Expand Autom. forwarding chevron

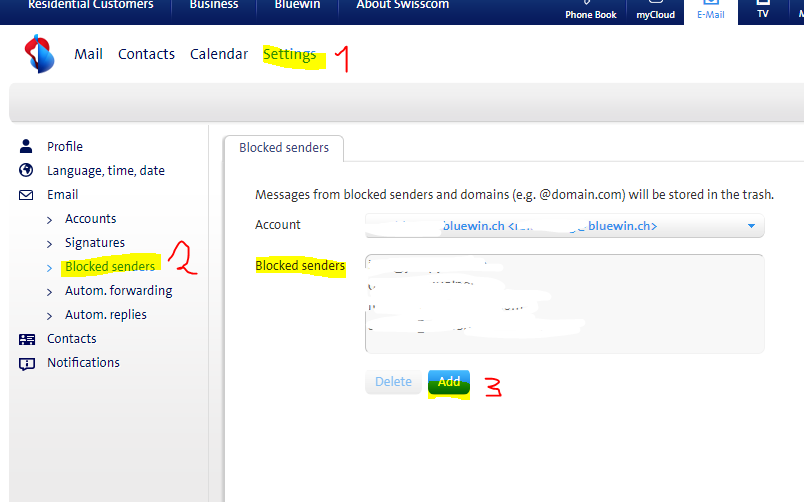click(50, 291)
